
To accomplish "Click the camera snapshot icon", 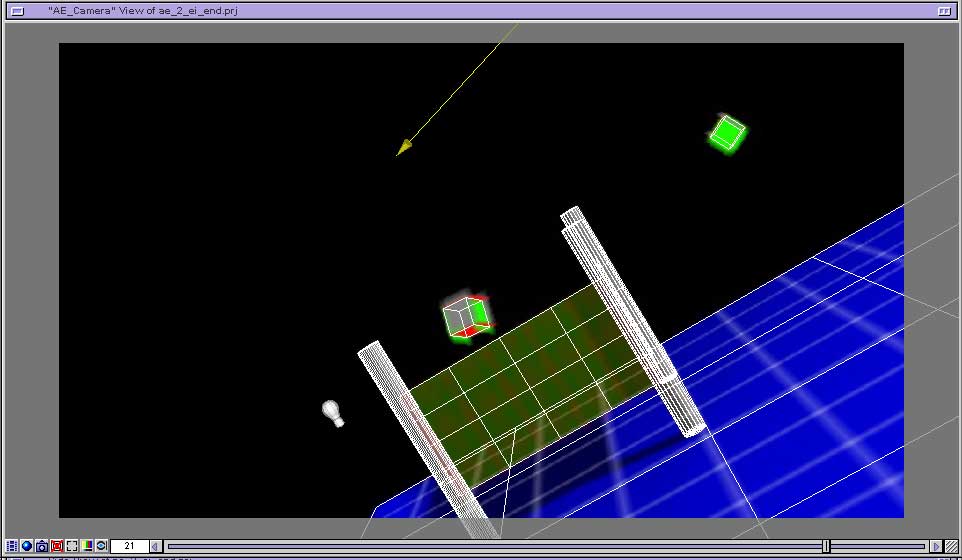I will click(x=42, y=546).
